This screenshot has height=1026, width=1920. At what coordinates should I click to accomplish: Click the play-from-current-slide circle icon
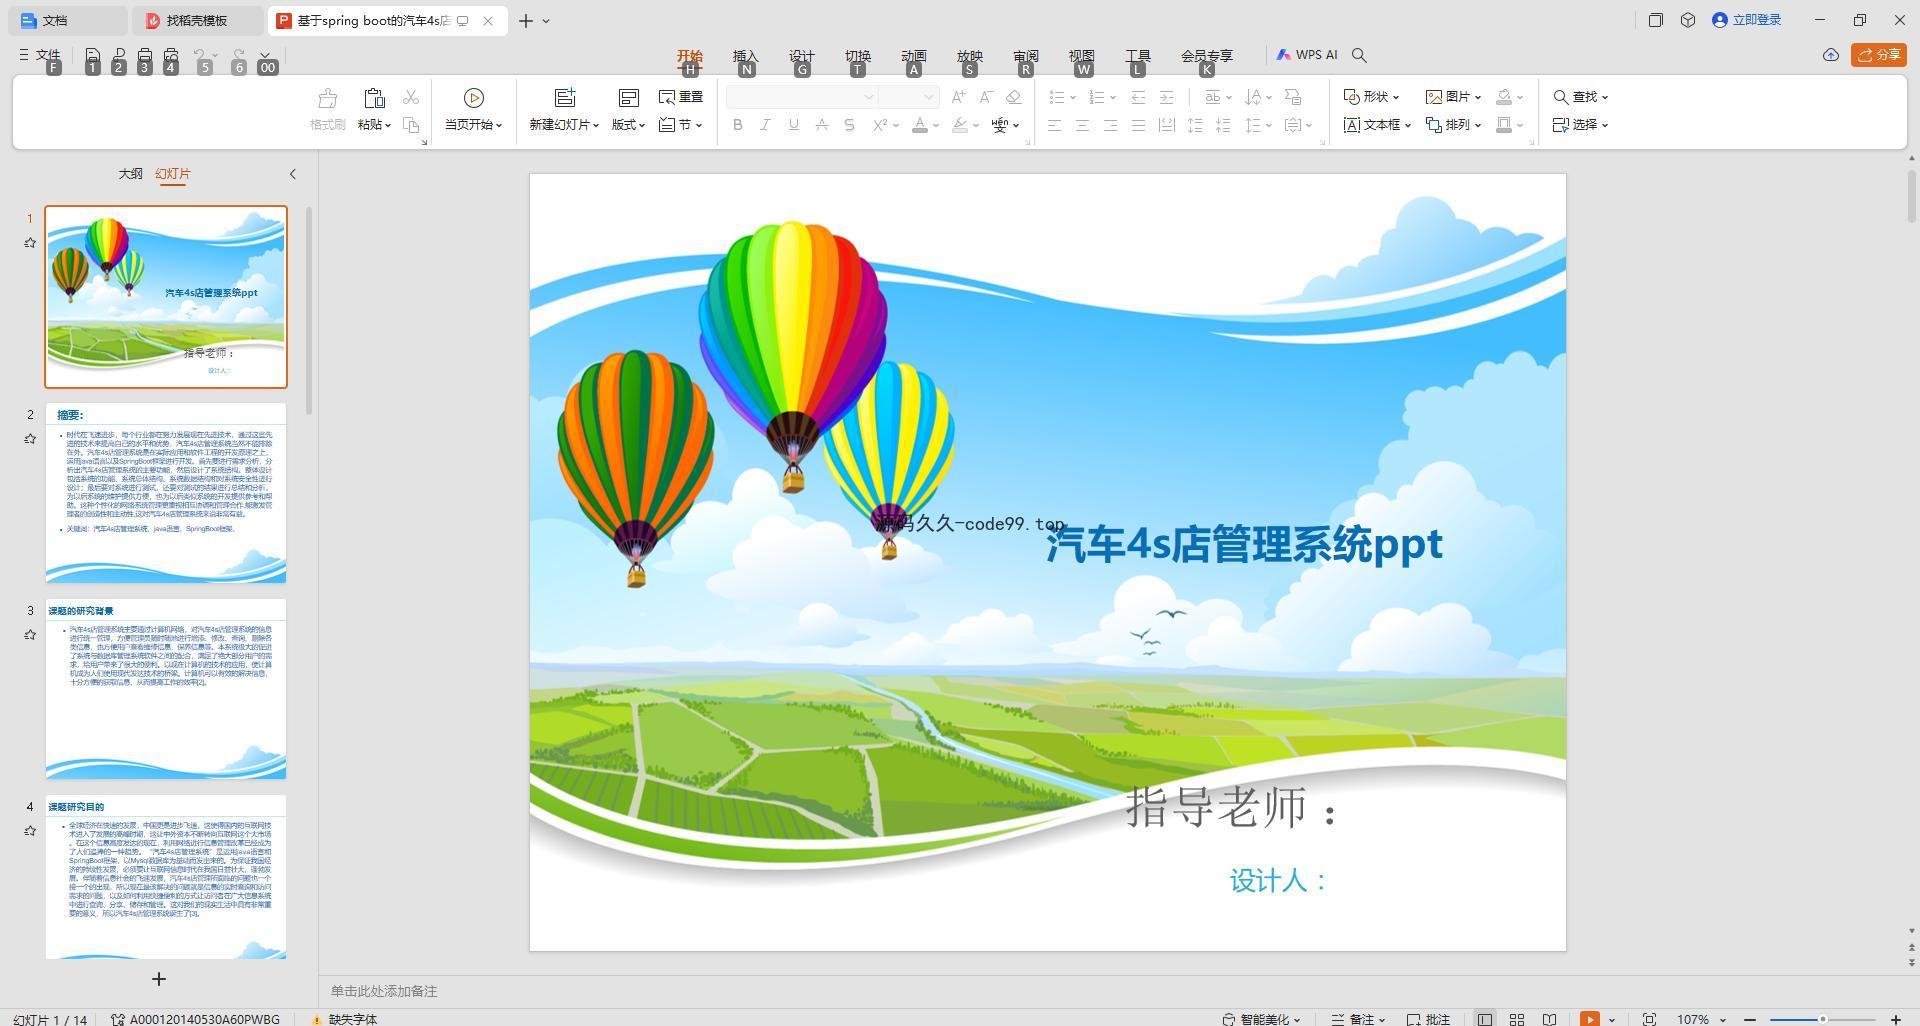(x=474, y=97)
